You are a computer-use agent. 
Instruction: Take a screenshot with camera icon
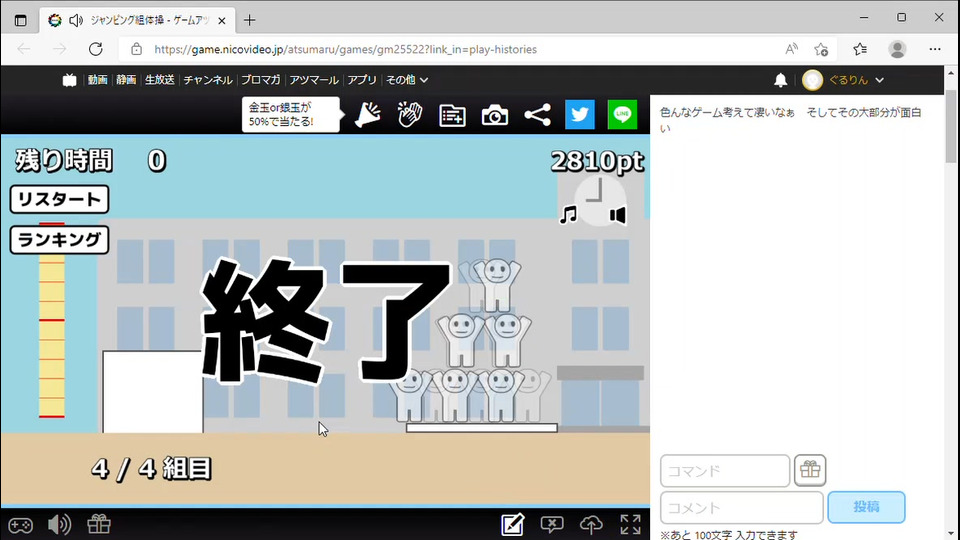495,115
